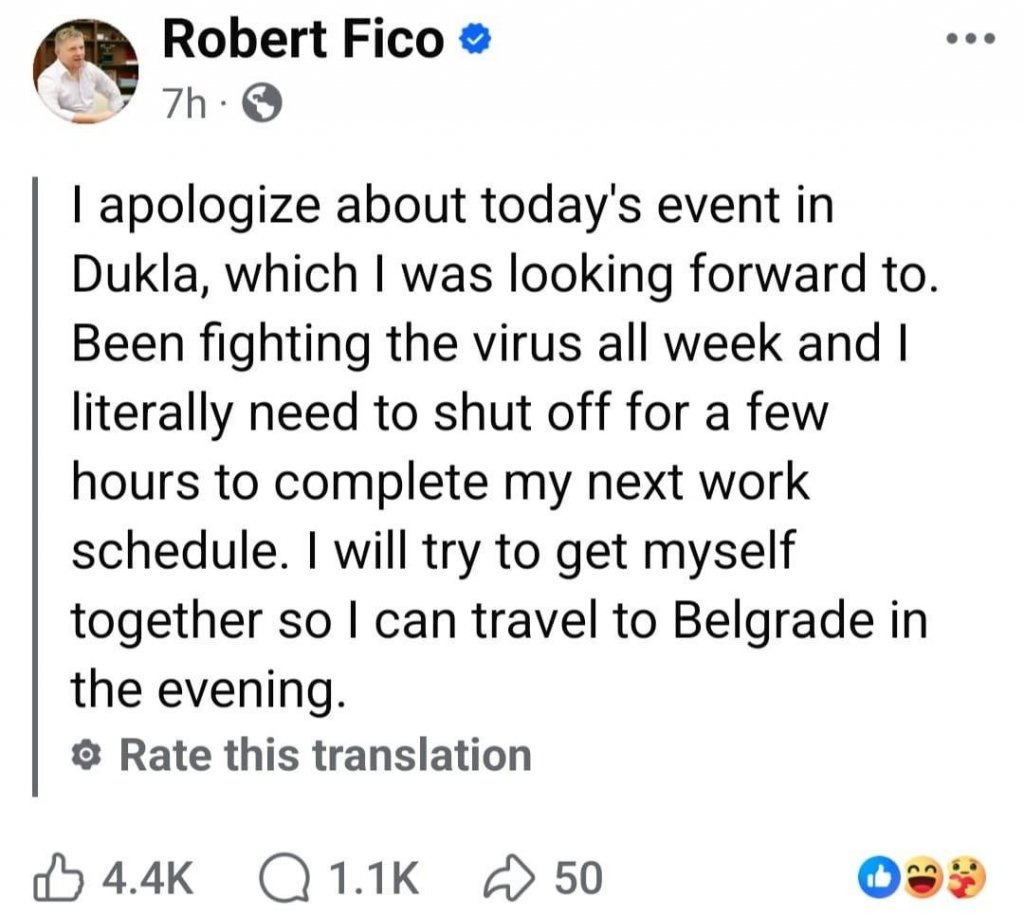The height and width of the screenshot is (917, 1024).
Task: Click the Care hugging-heart reaction emoji
Action: (964, 878)
